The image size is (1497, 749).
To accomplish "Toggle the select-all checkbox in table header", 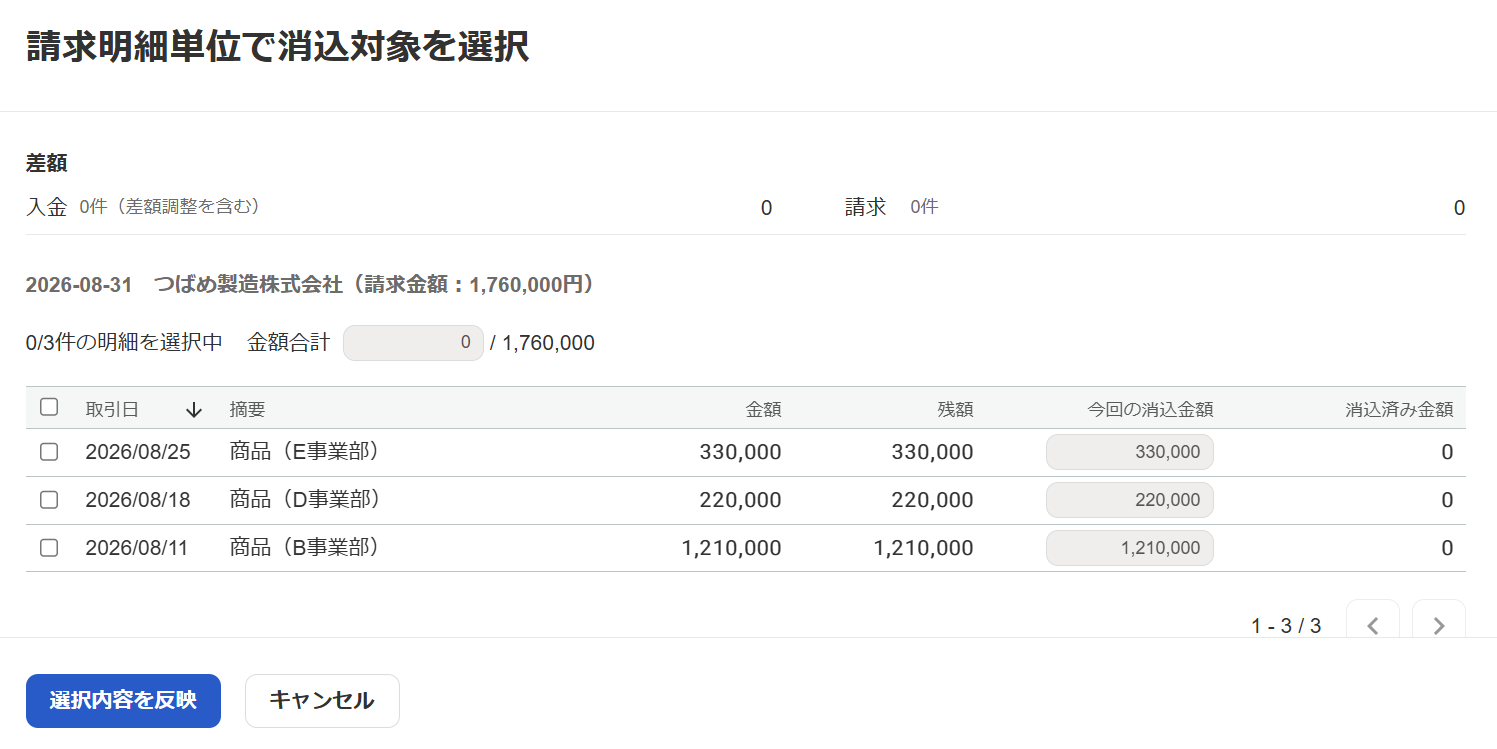I will 49,407.
